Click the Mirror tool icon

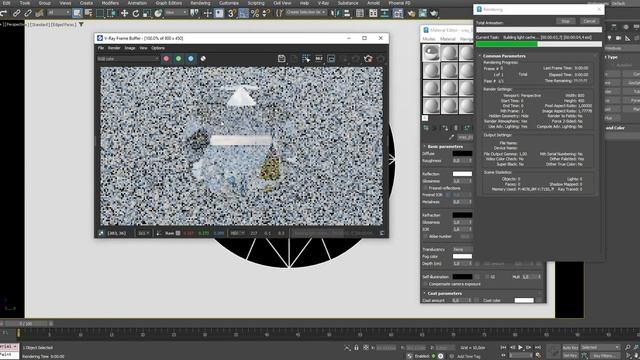(335, 13)
